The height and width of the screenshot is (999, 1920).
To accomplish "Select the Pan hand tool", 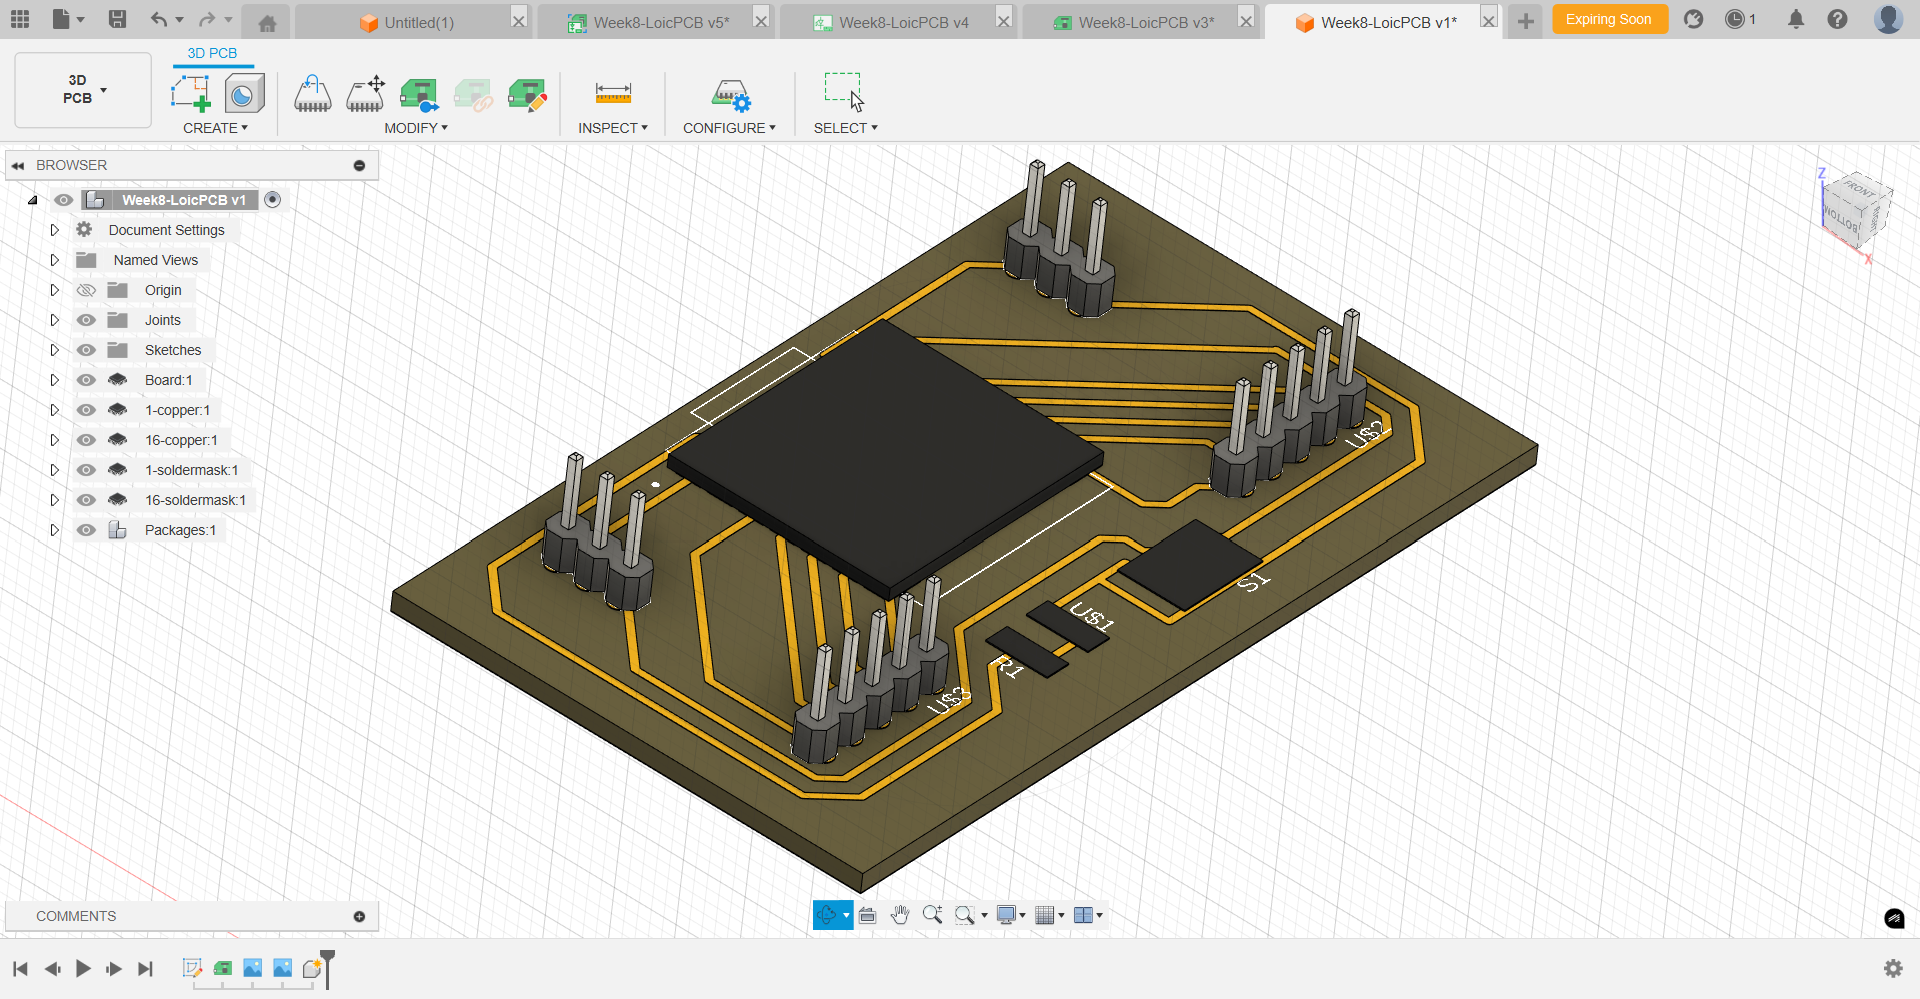I will [x=899, y=915].
